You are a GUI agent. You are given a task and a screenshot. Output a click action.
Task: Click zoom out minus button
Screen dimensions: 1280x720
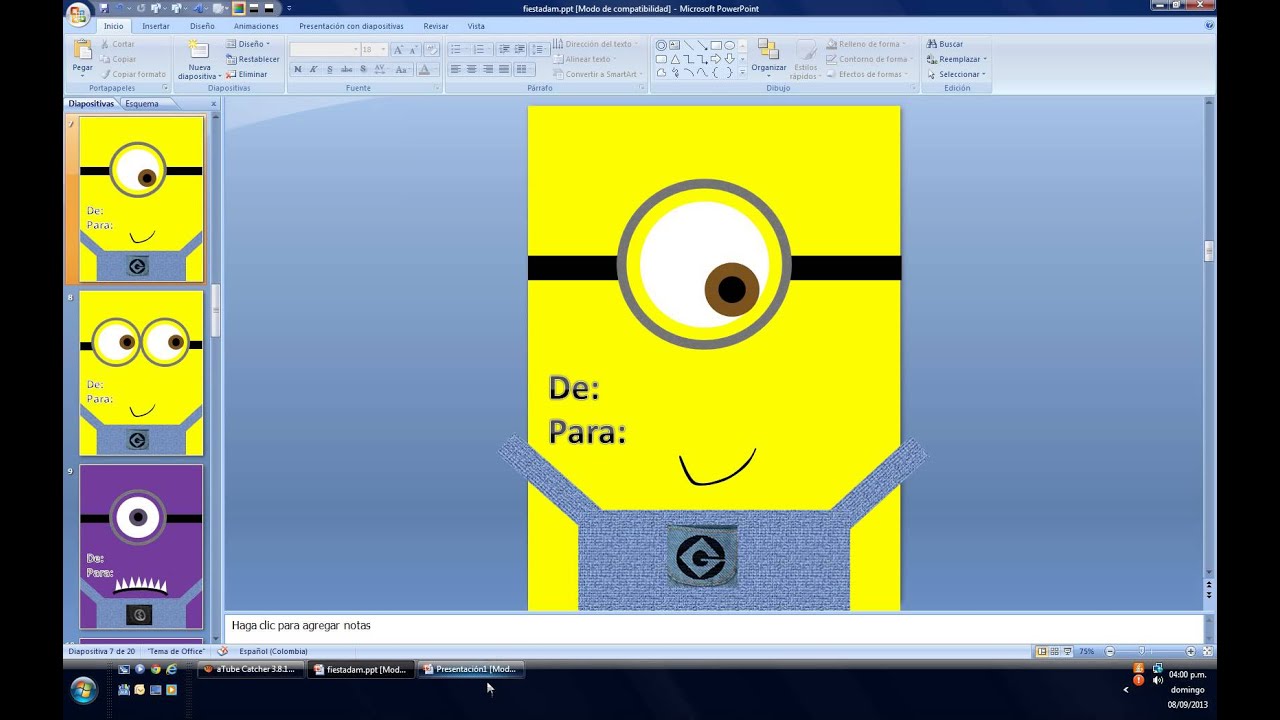1109,651
